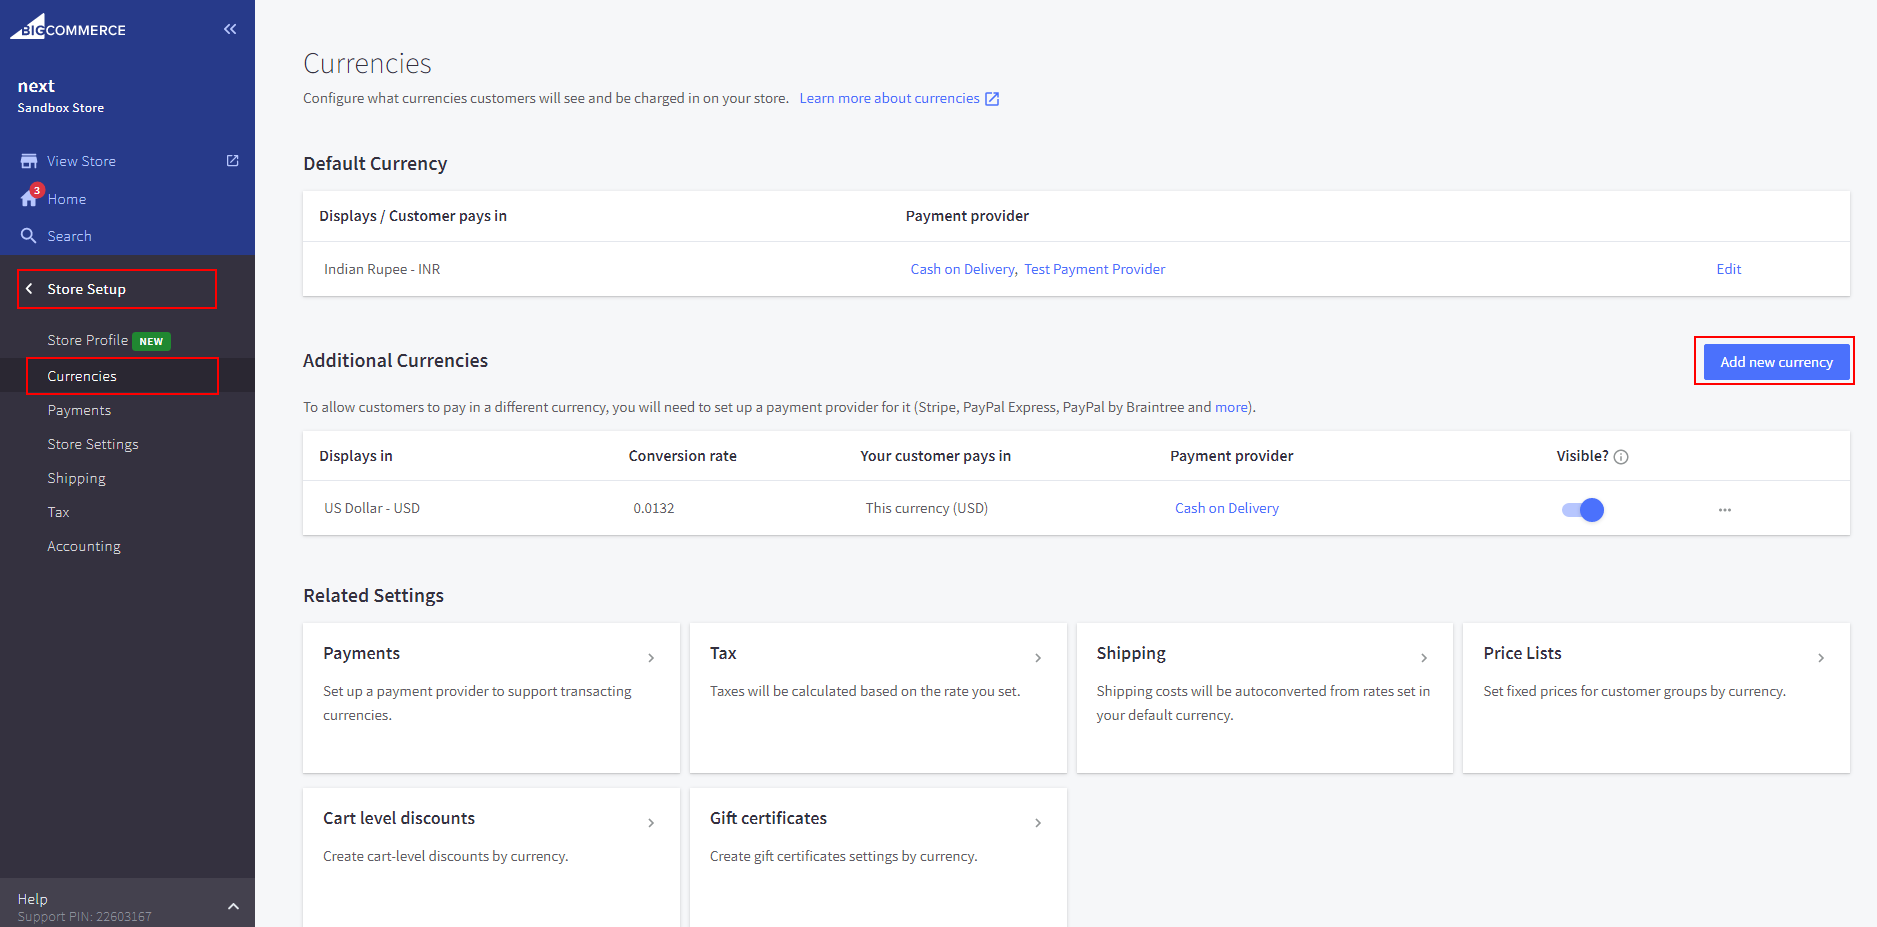This screenshot has height=927, width=1877.
Task: Open Shipping in the sidebar menu
Action: (x=76, y=478)
